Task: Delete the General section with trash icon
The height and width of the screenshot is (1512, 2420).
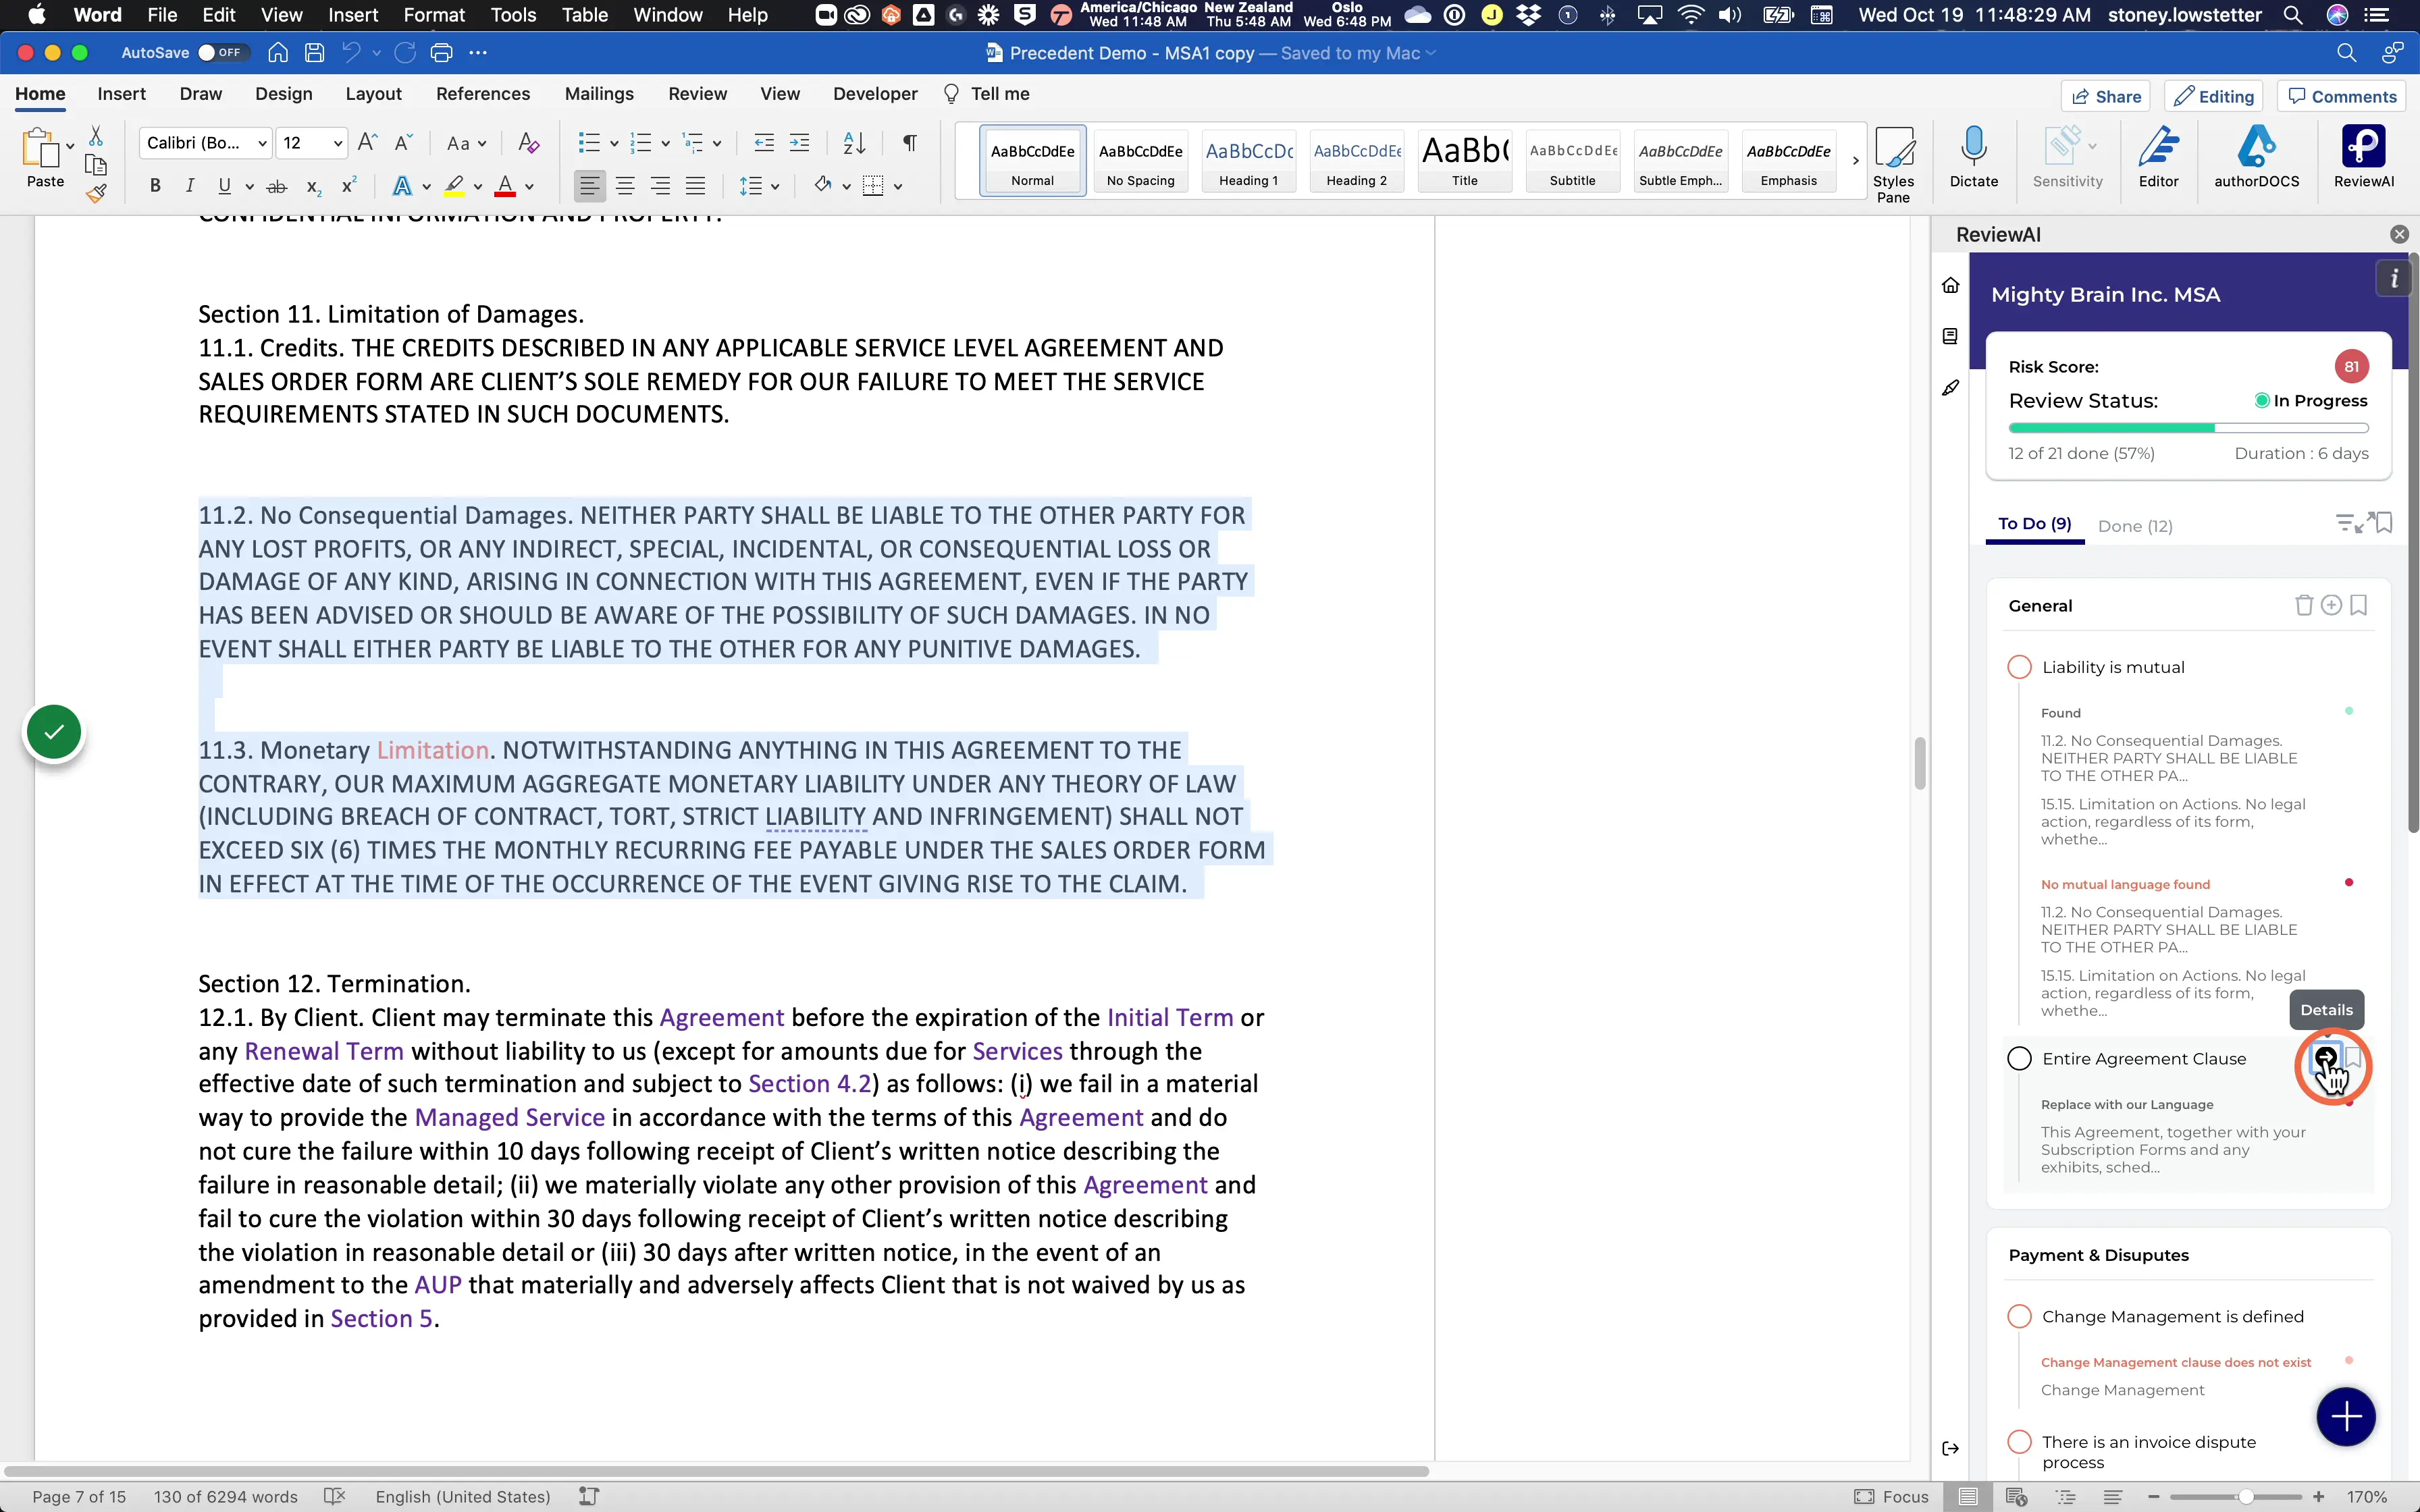Action: [x=2303, y=605]
